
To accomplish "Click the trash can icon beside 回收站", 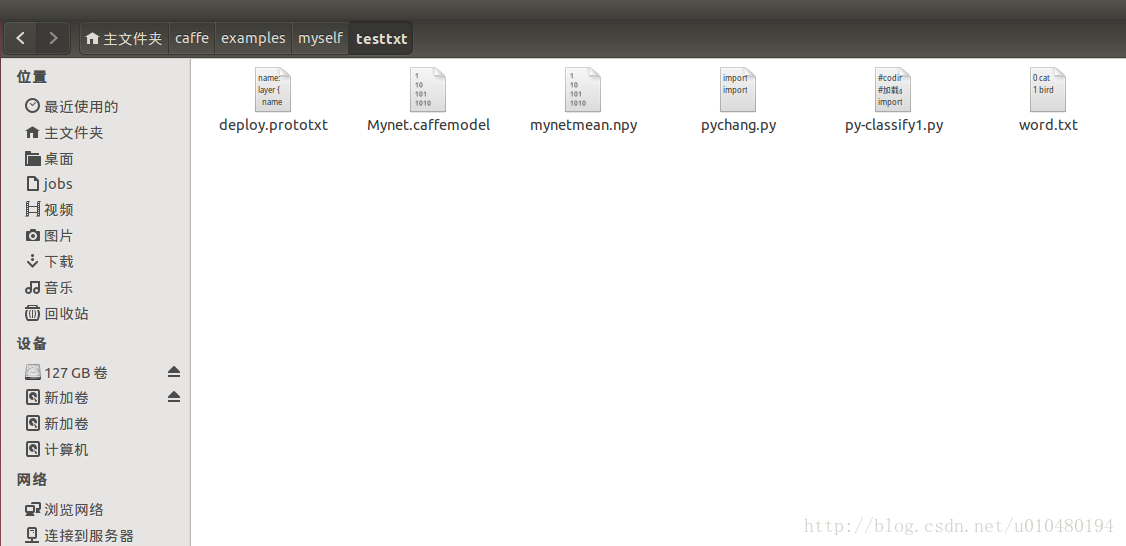I will click(x=32, y=313).
